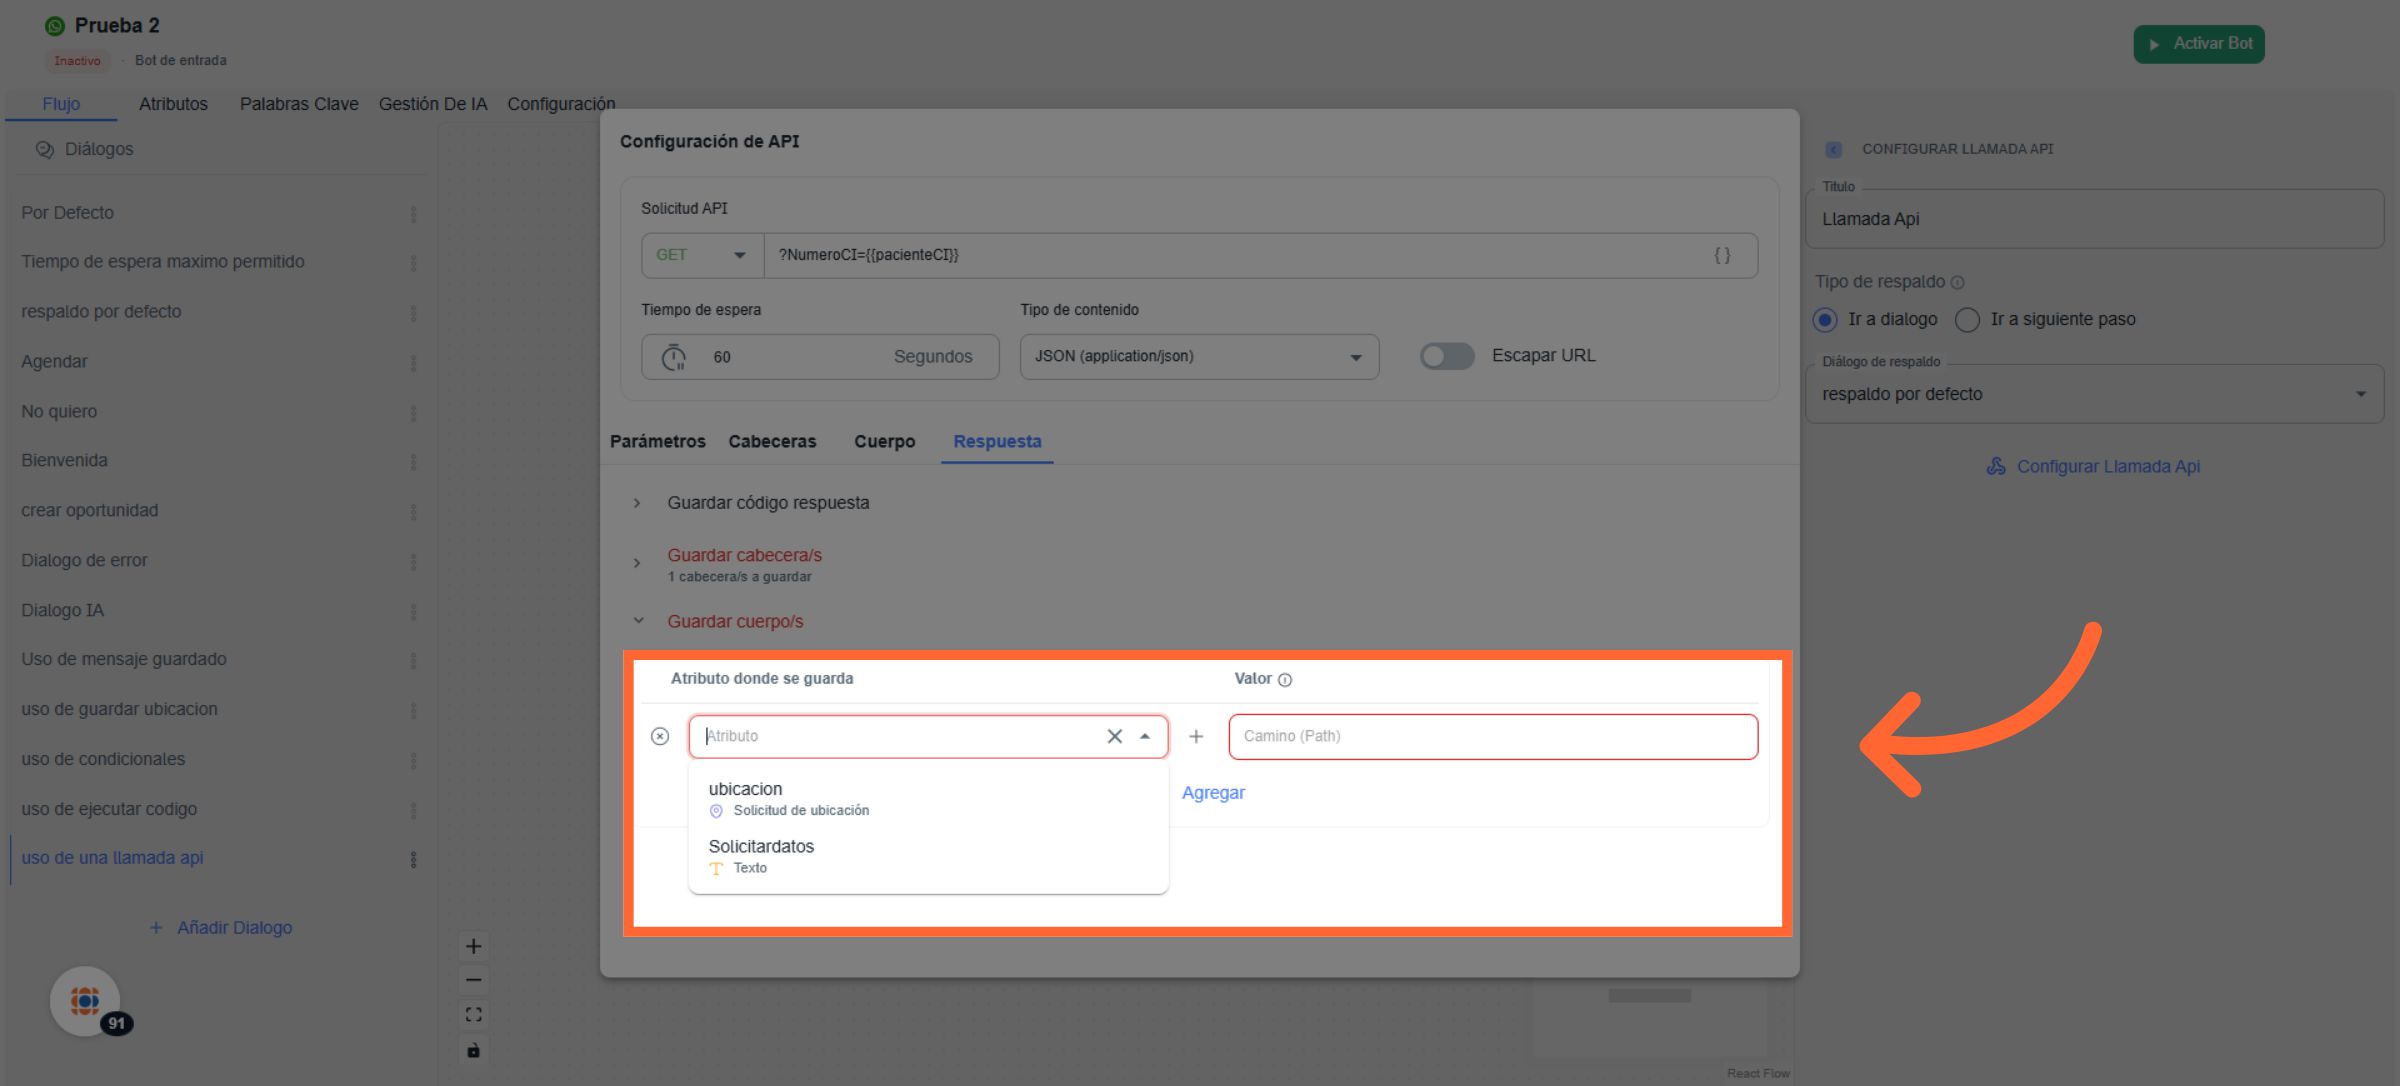Expand Guardar código respuesta section
The width and height of the screenshot is (2400, 1086).
(x=767, y=503)
